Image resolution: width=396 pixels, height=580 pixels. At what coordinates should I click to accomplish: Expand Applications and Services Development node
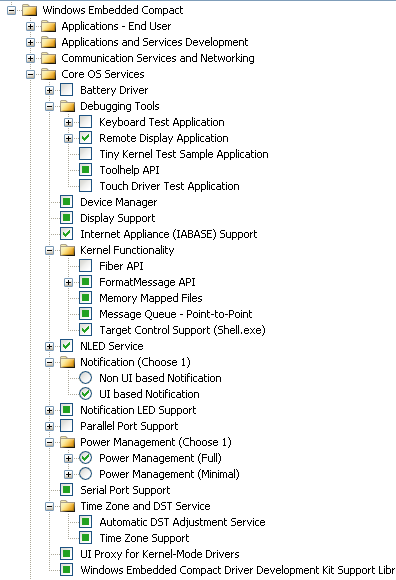coord(31,43)
